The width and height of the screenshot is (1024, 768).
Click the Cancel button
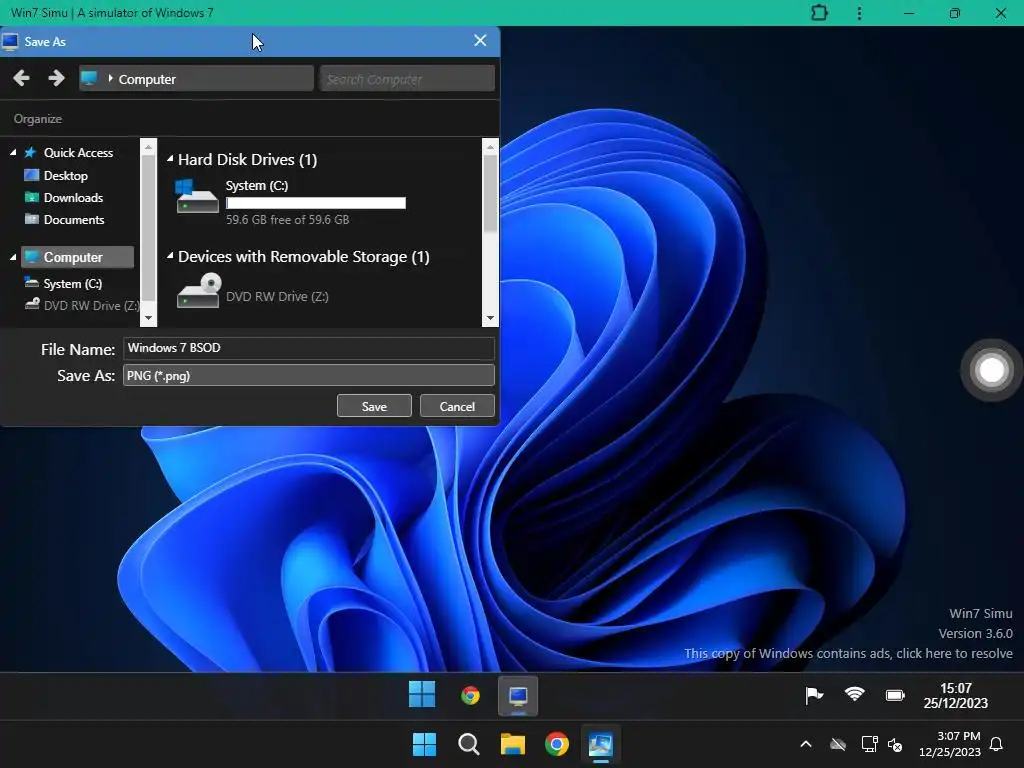pyautogui.click(x=457, y=406)
